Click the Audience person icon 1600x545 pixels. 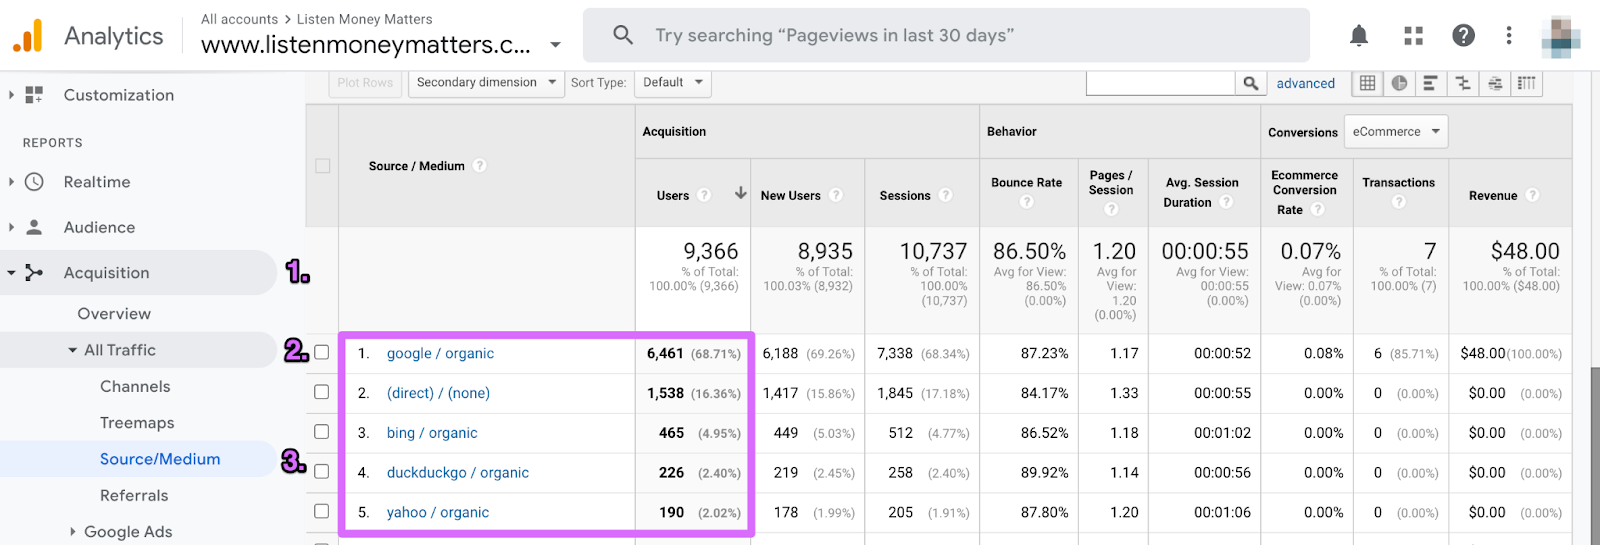[x=34, y=227]
